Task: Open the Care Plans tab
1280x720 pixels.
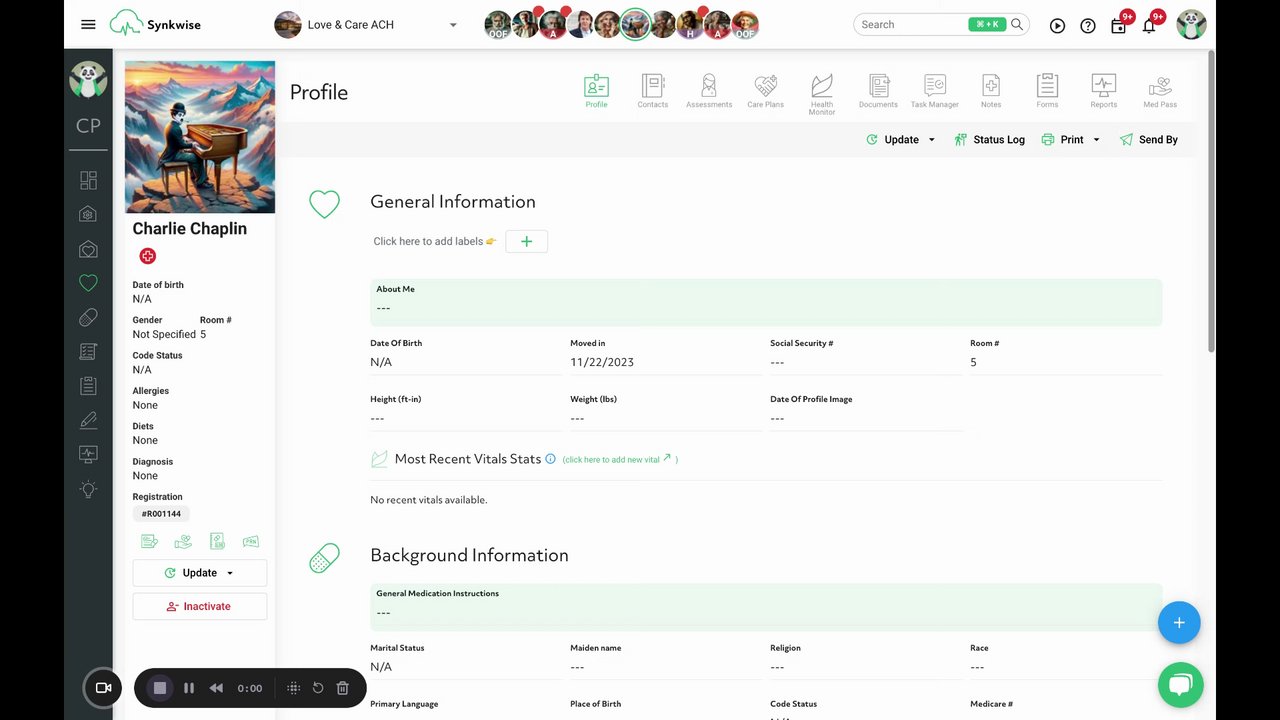Action: point(765,91)
